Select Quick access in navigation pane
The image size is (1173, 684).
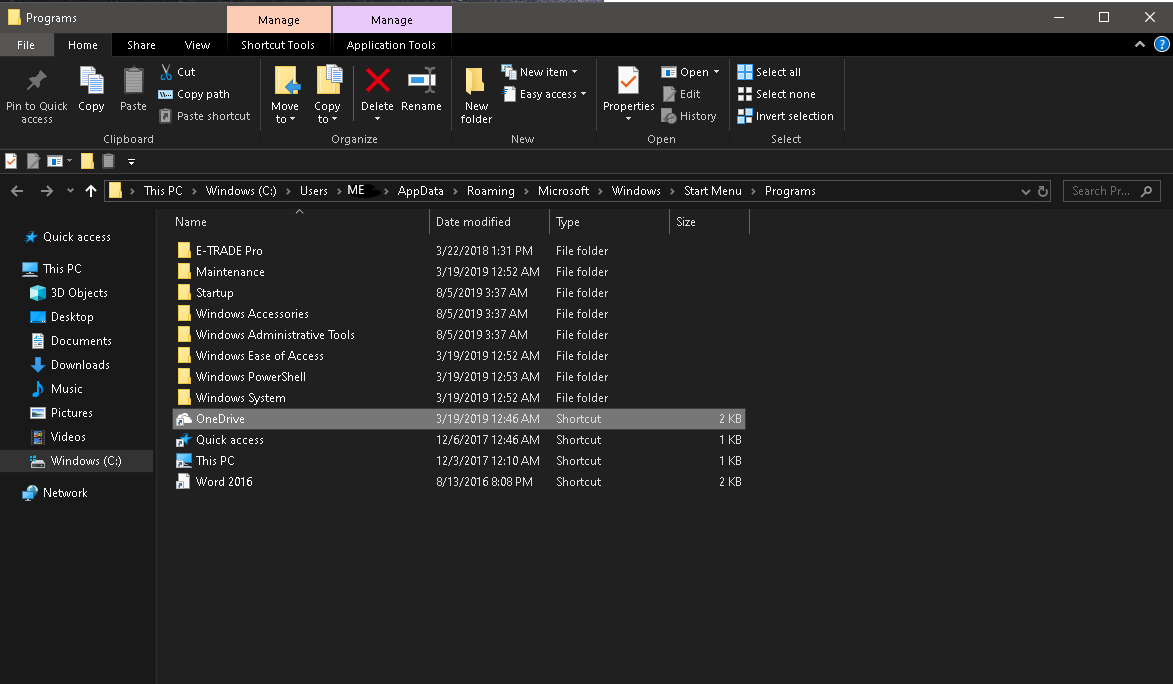76,237
